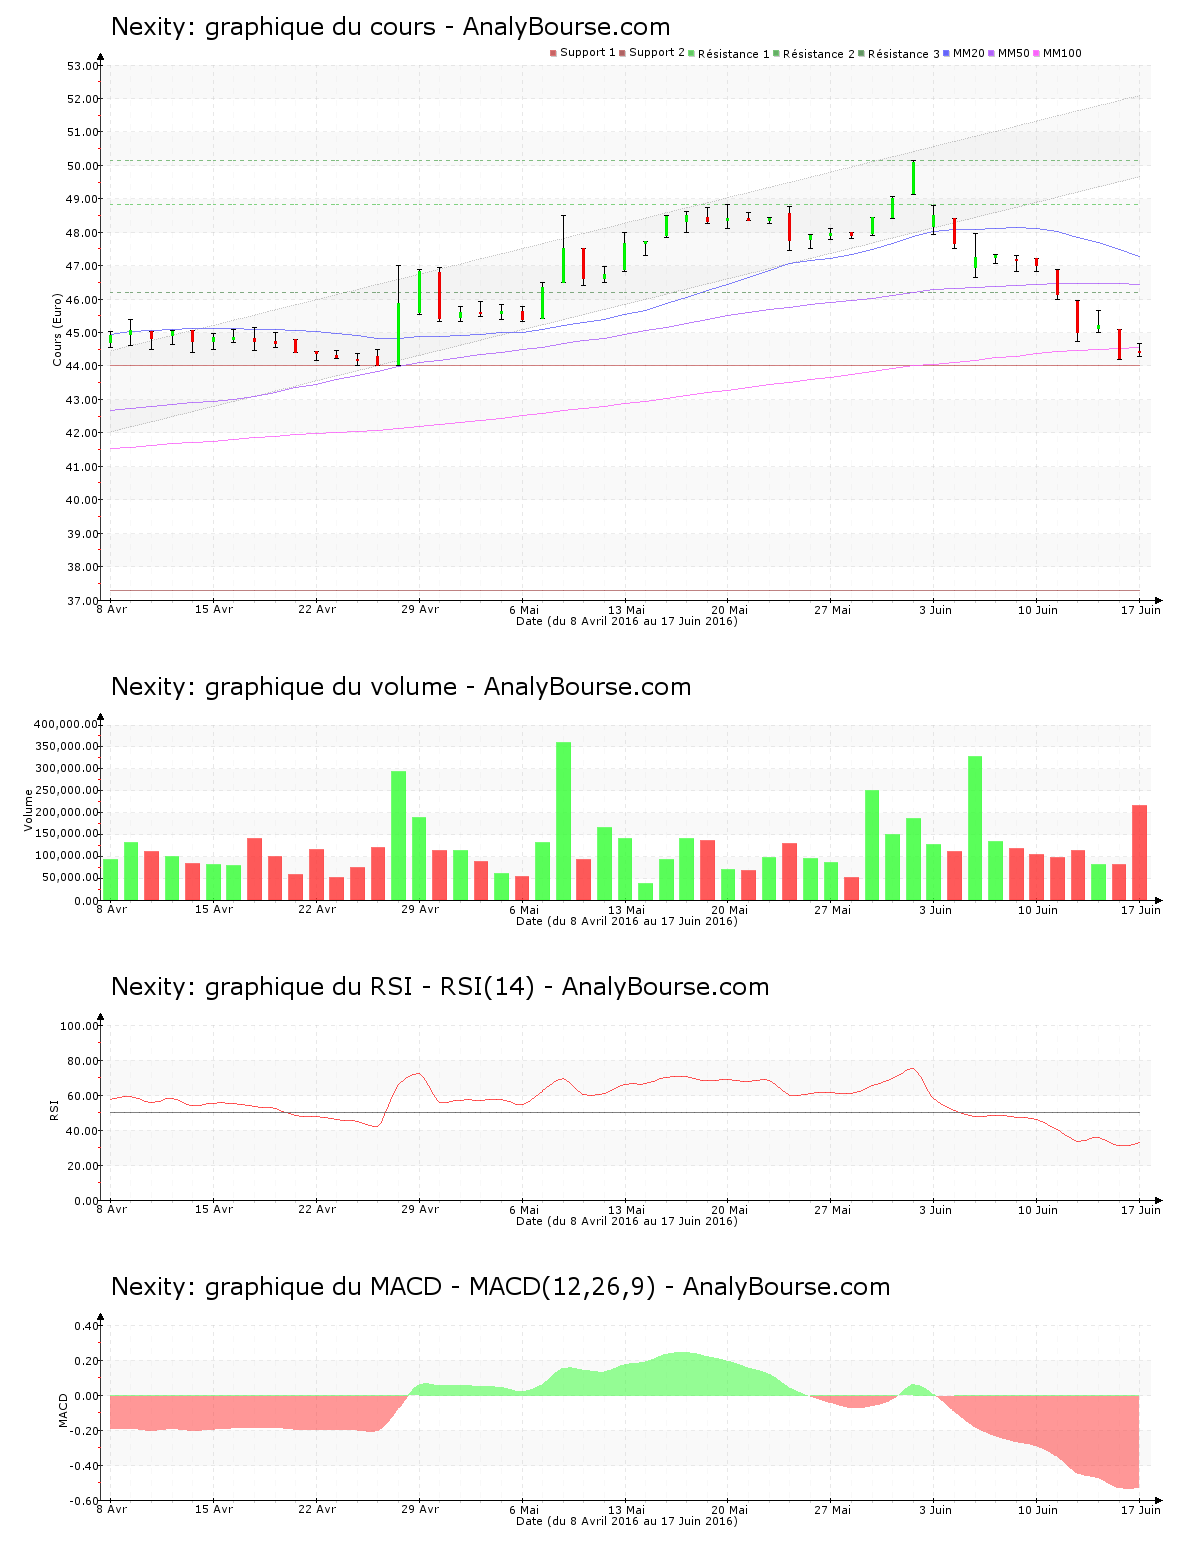Click the Support 1 legend color square
Screen dimensions: 1200x1550
click(553, 53)
